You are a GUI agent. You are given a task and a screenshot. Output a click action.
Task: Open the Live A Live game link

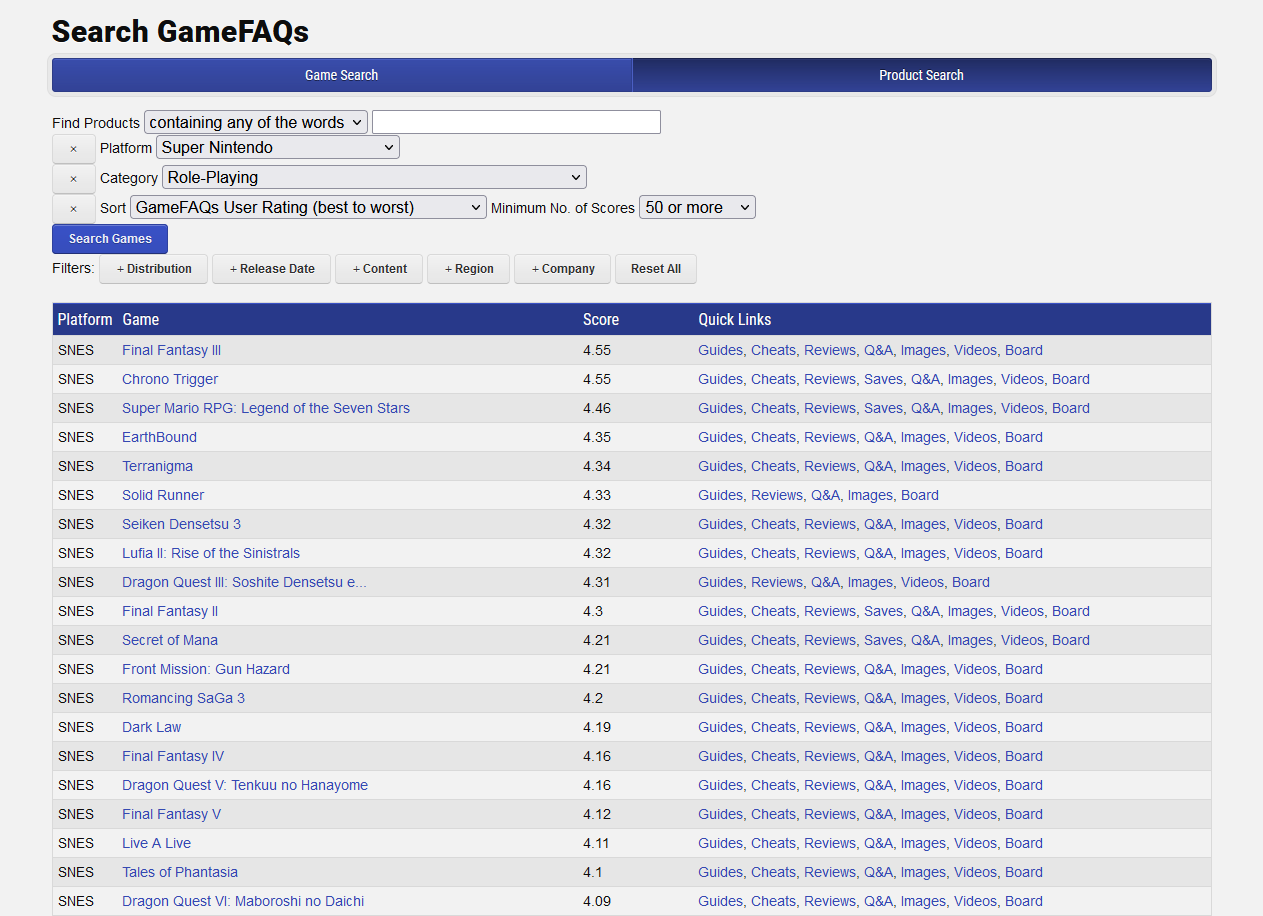tap(156, 843)
